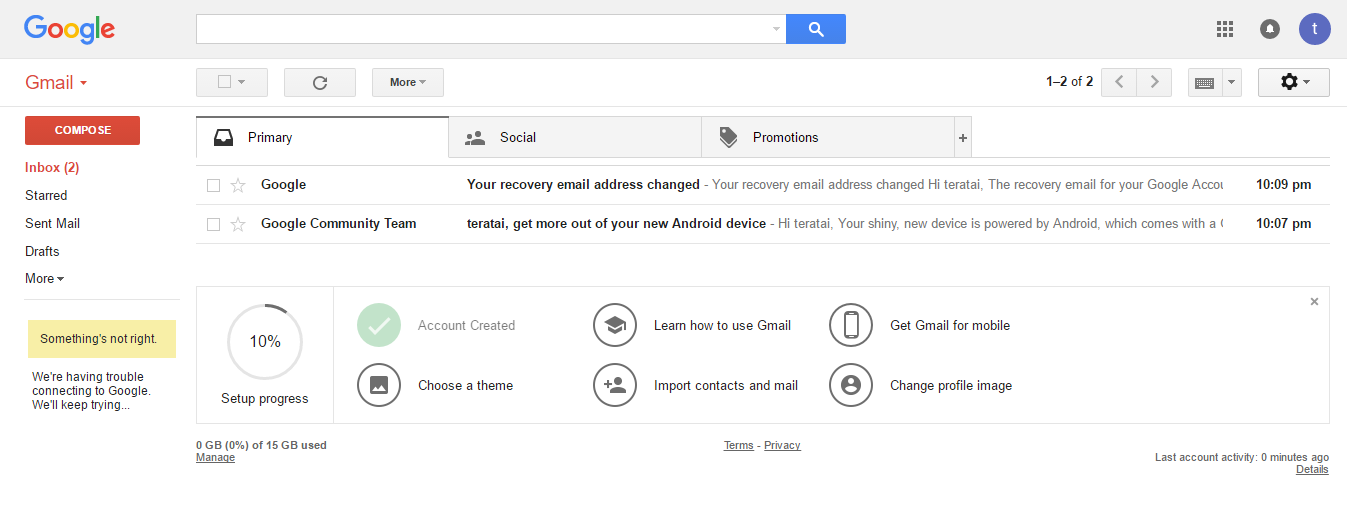Open the More actions dropdown button

(x=408, y=82)
